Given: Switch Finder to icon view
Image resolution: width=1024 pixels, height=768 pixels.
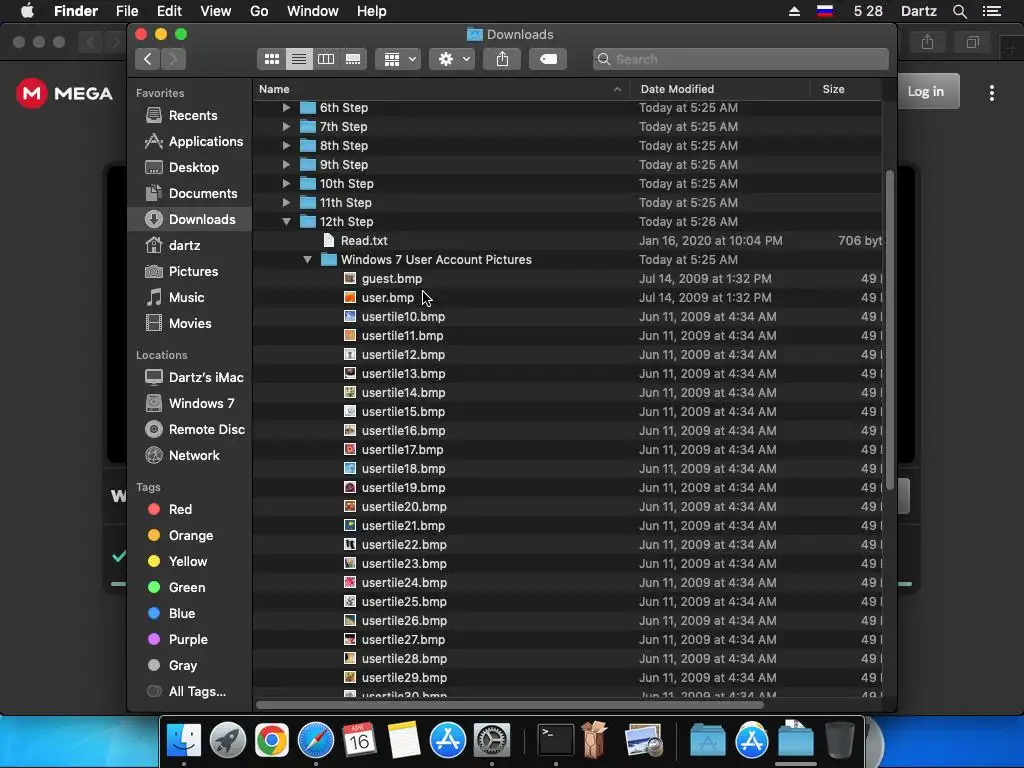Looking at the screenshot, I should 272,59.
